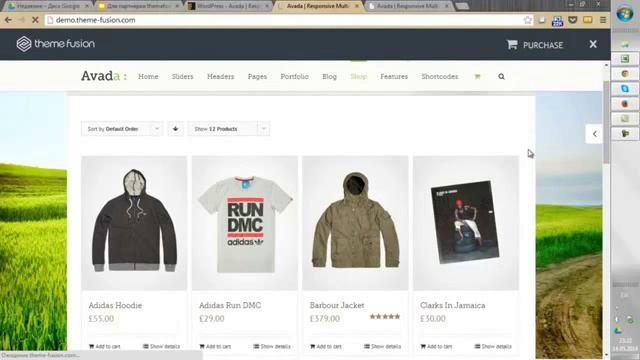The width and height of the screenshot is (640, 360).
Task: Click the Chrome icon in the taskbar
Action: click(x=625, y=73)
